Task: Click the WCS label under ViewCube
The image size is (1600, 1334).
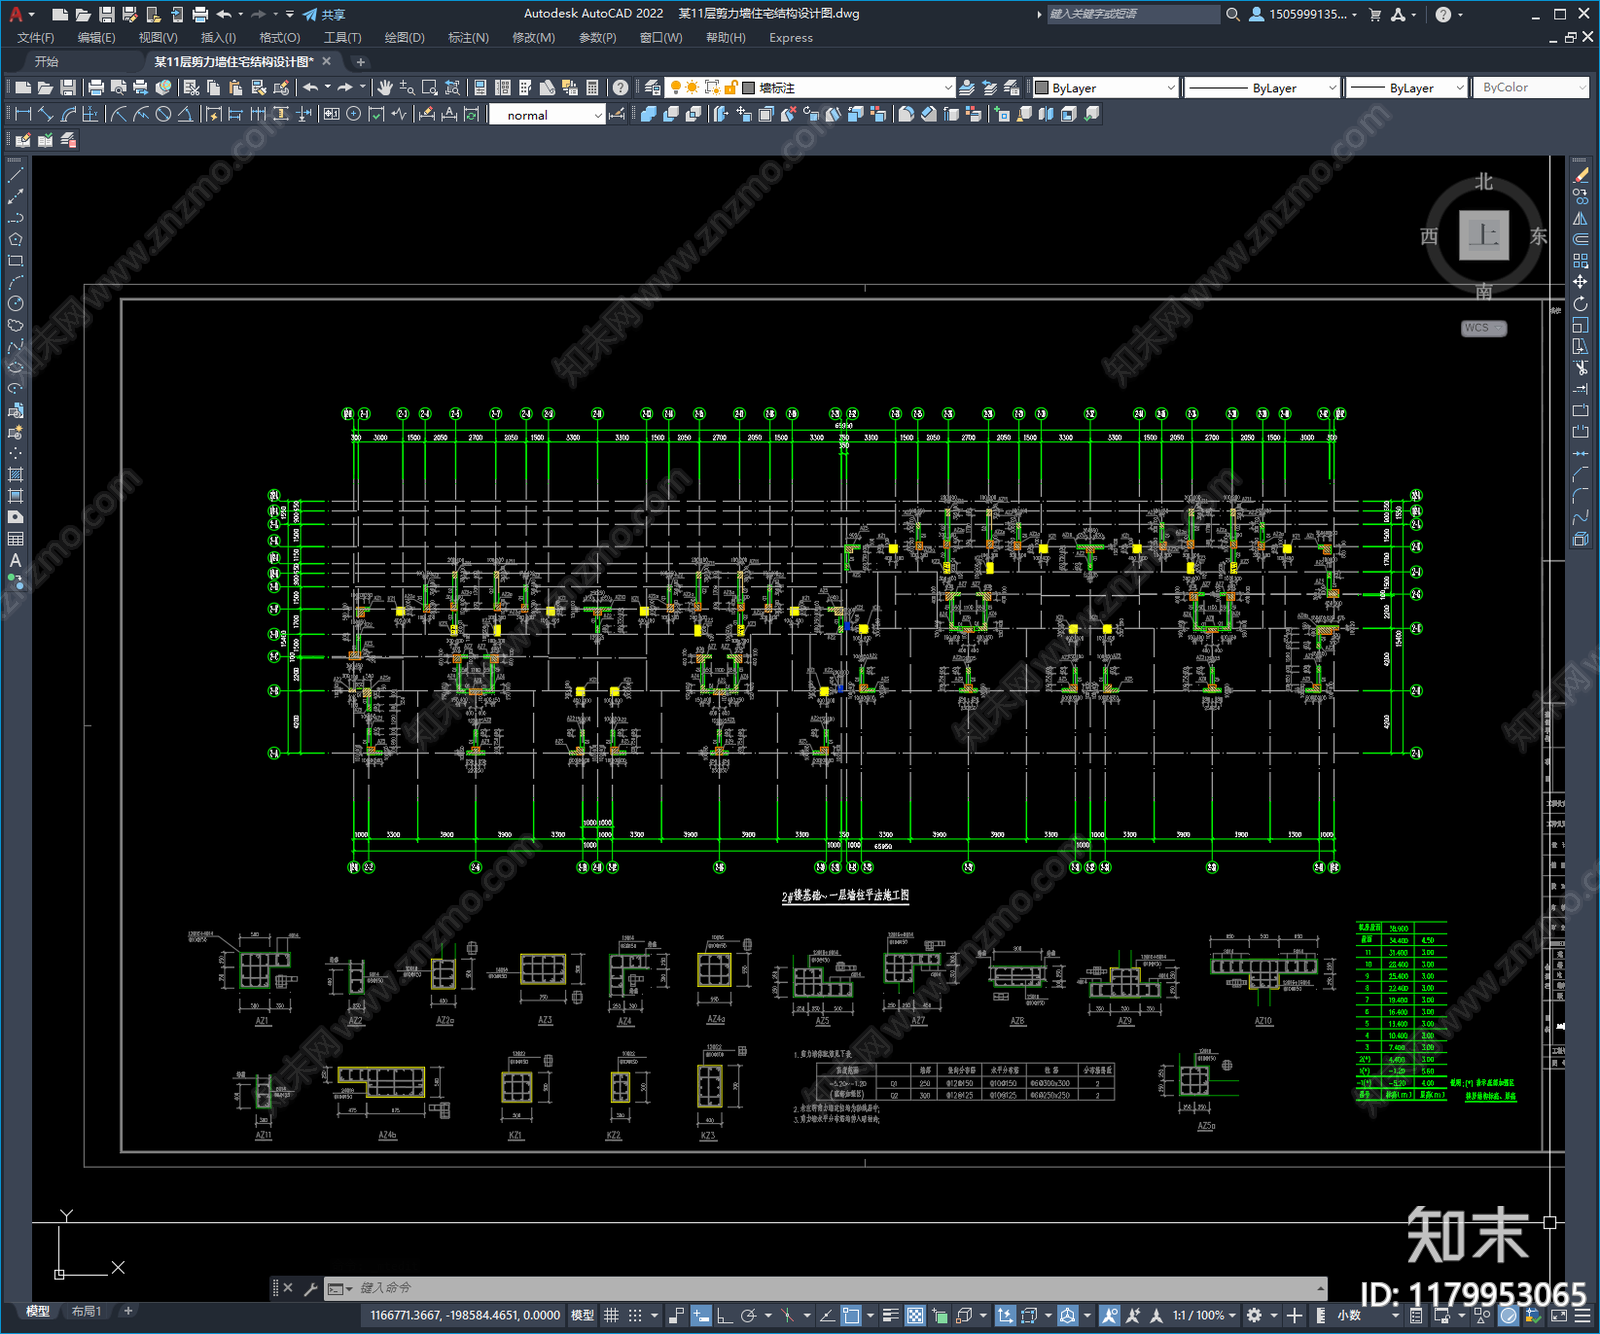Action: [1483, 328]
